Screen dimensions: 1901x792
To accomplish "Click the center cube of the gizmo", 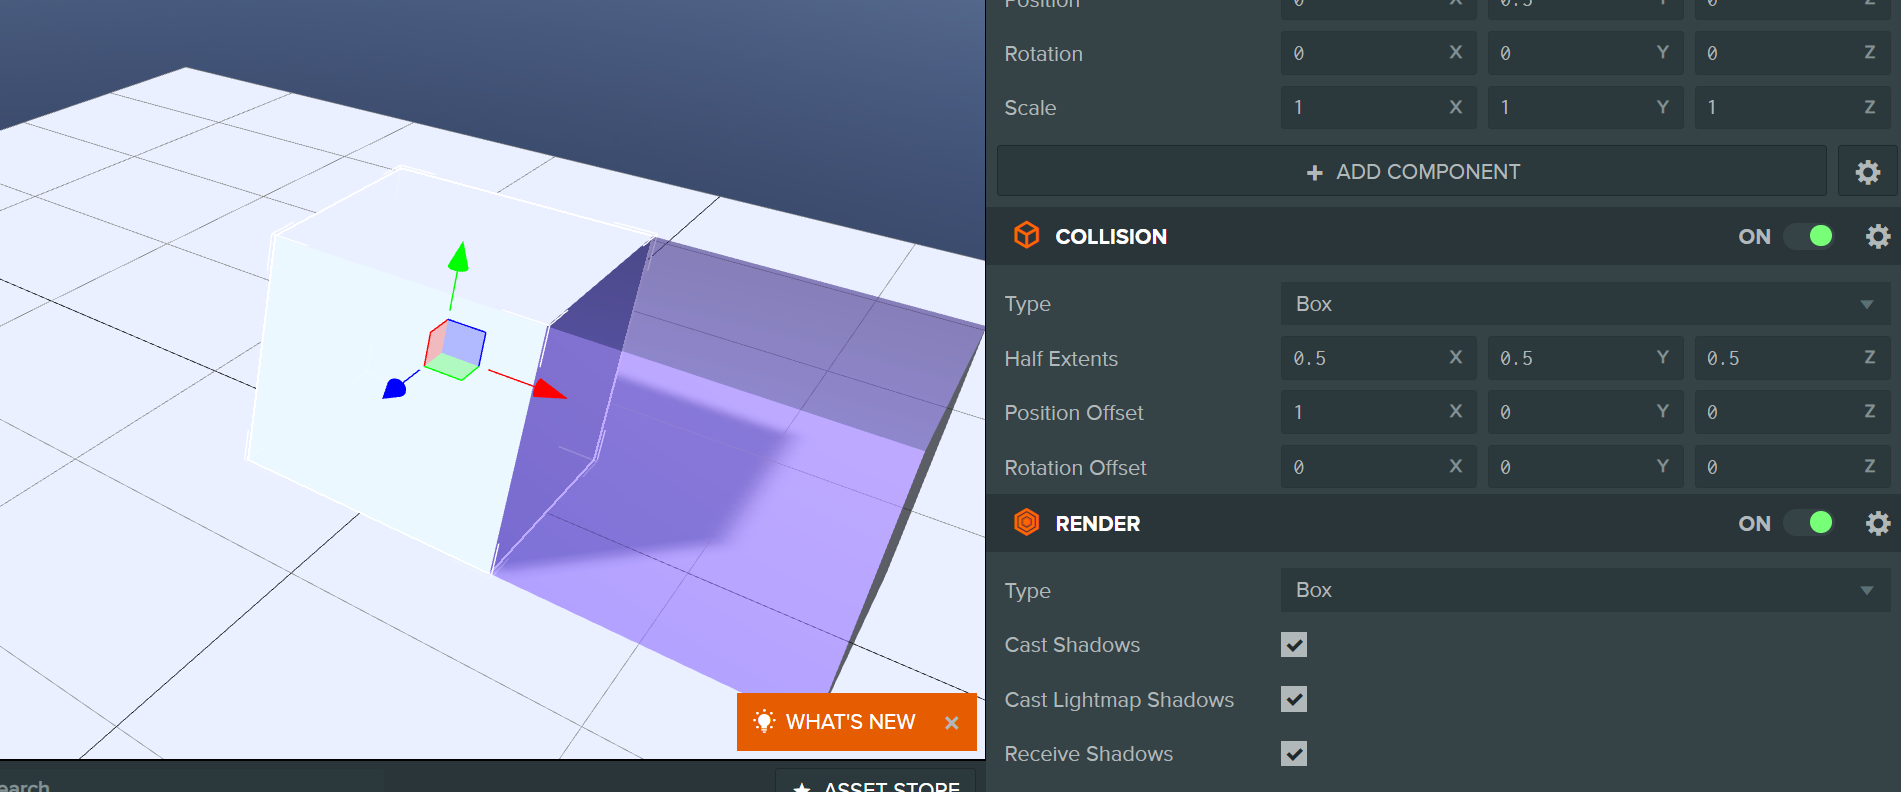I will pos(455,349).
